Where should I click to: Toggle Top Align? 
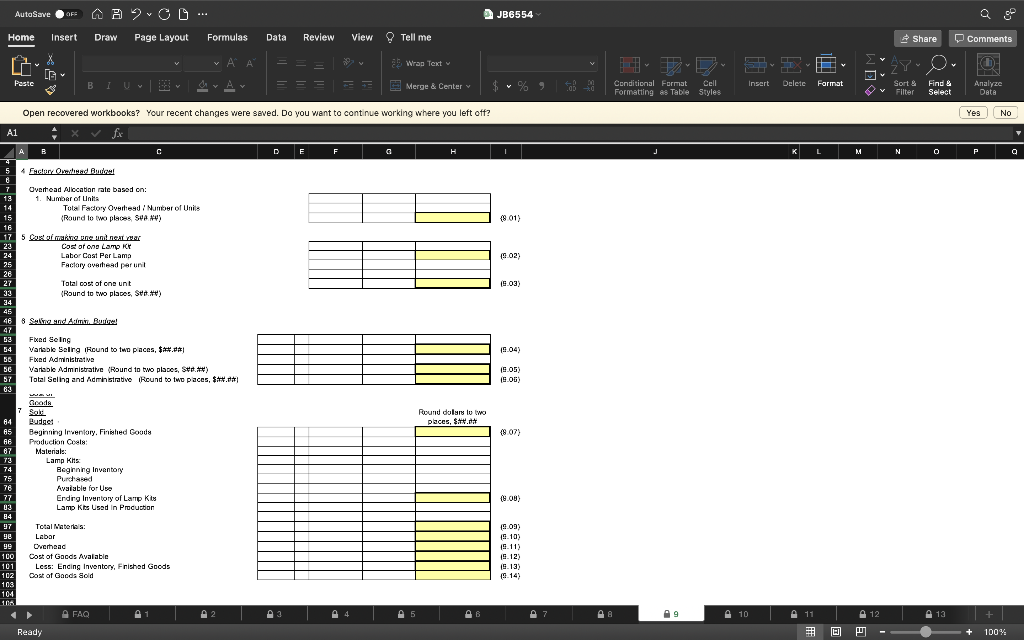coord(281,63)
